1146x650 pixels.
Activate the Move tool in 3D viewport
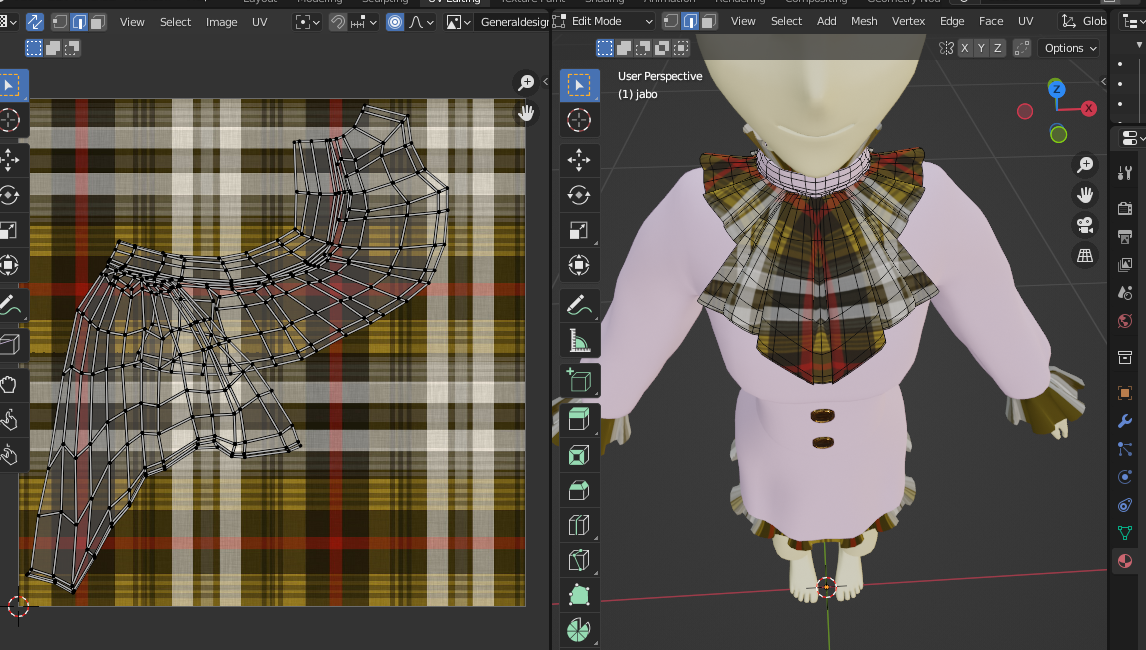(x=579, y=160)
